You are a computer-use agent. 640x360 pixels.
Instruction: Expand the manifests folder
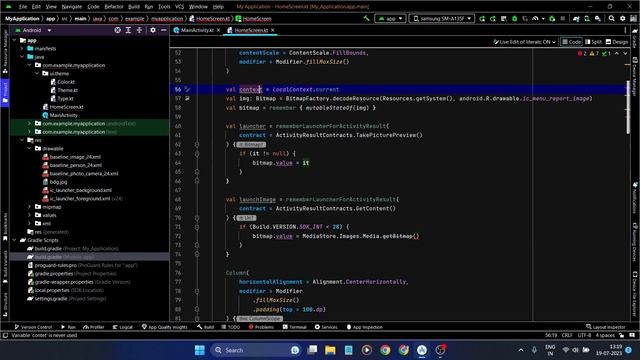point(22,49)
